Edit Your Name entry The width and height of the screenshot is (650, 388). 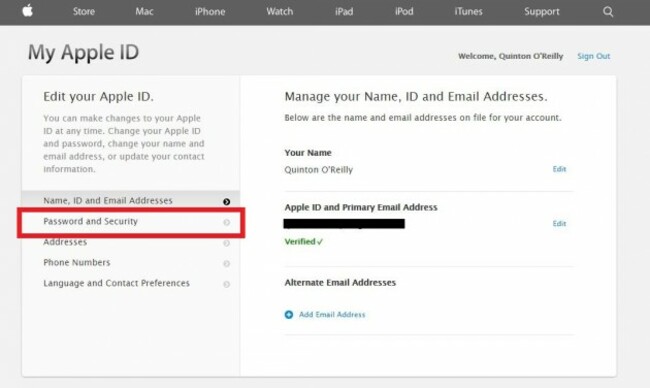(x=559, y=169)
